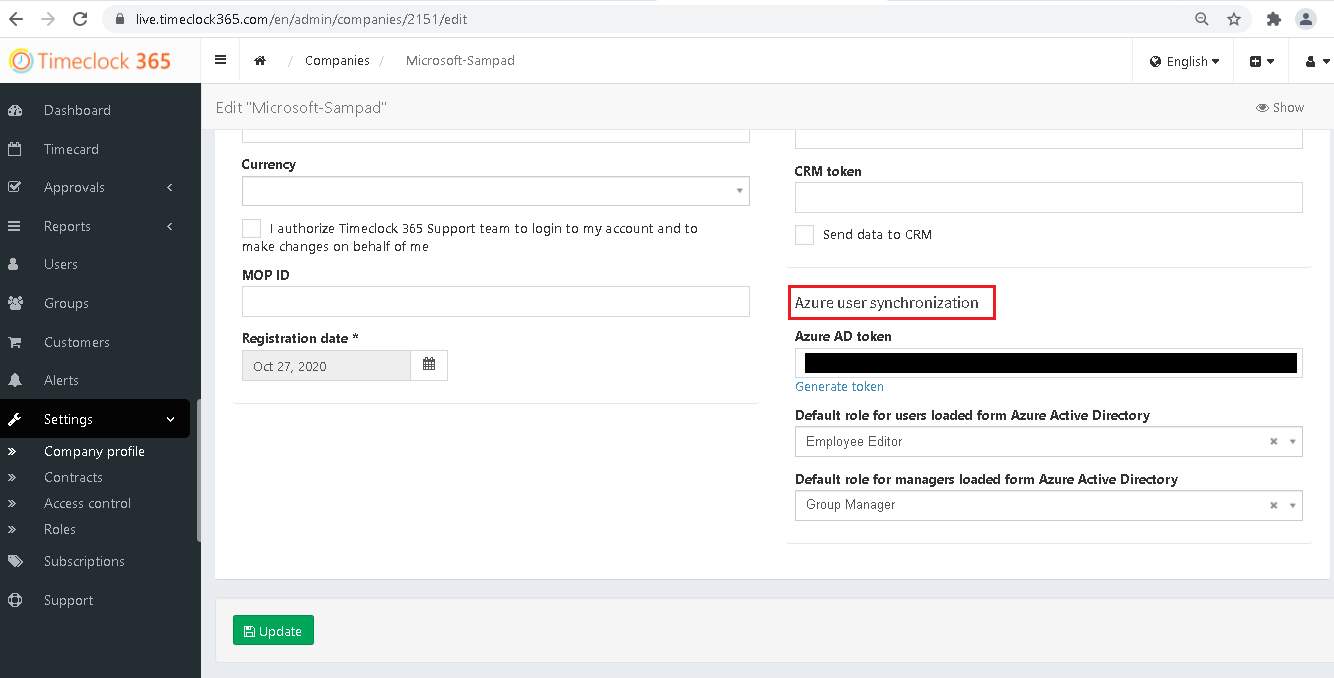Viewport: 1334px width, 678px height.
Task: Clear the Employee Editor selection
Action: pos(1273,441)
